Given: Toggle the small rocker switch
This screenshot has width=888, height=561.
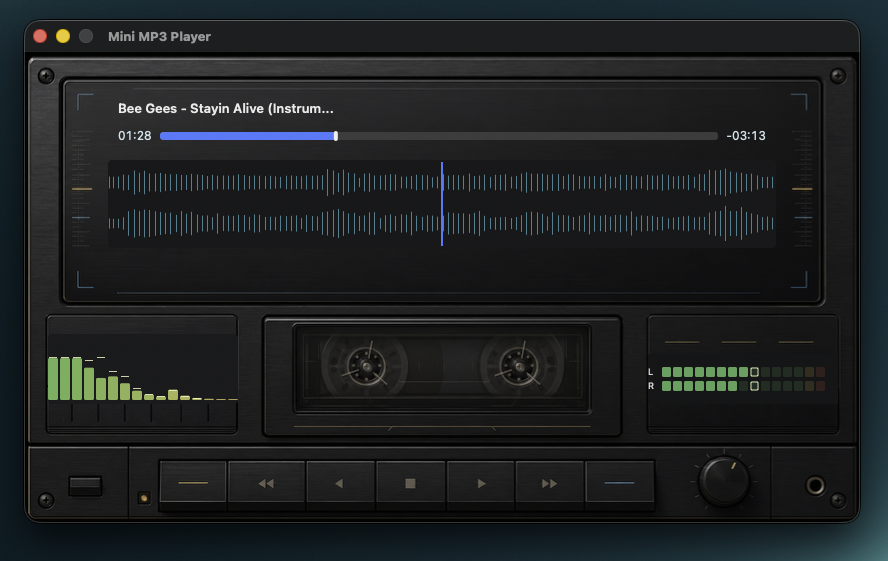Looking at the screenshot, I should (85, 486).
